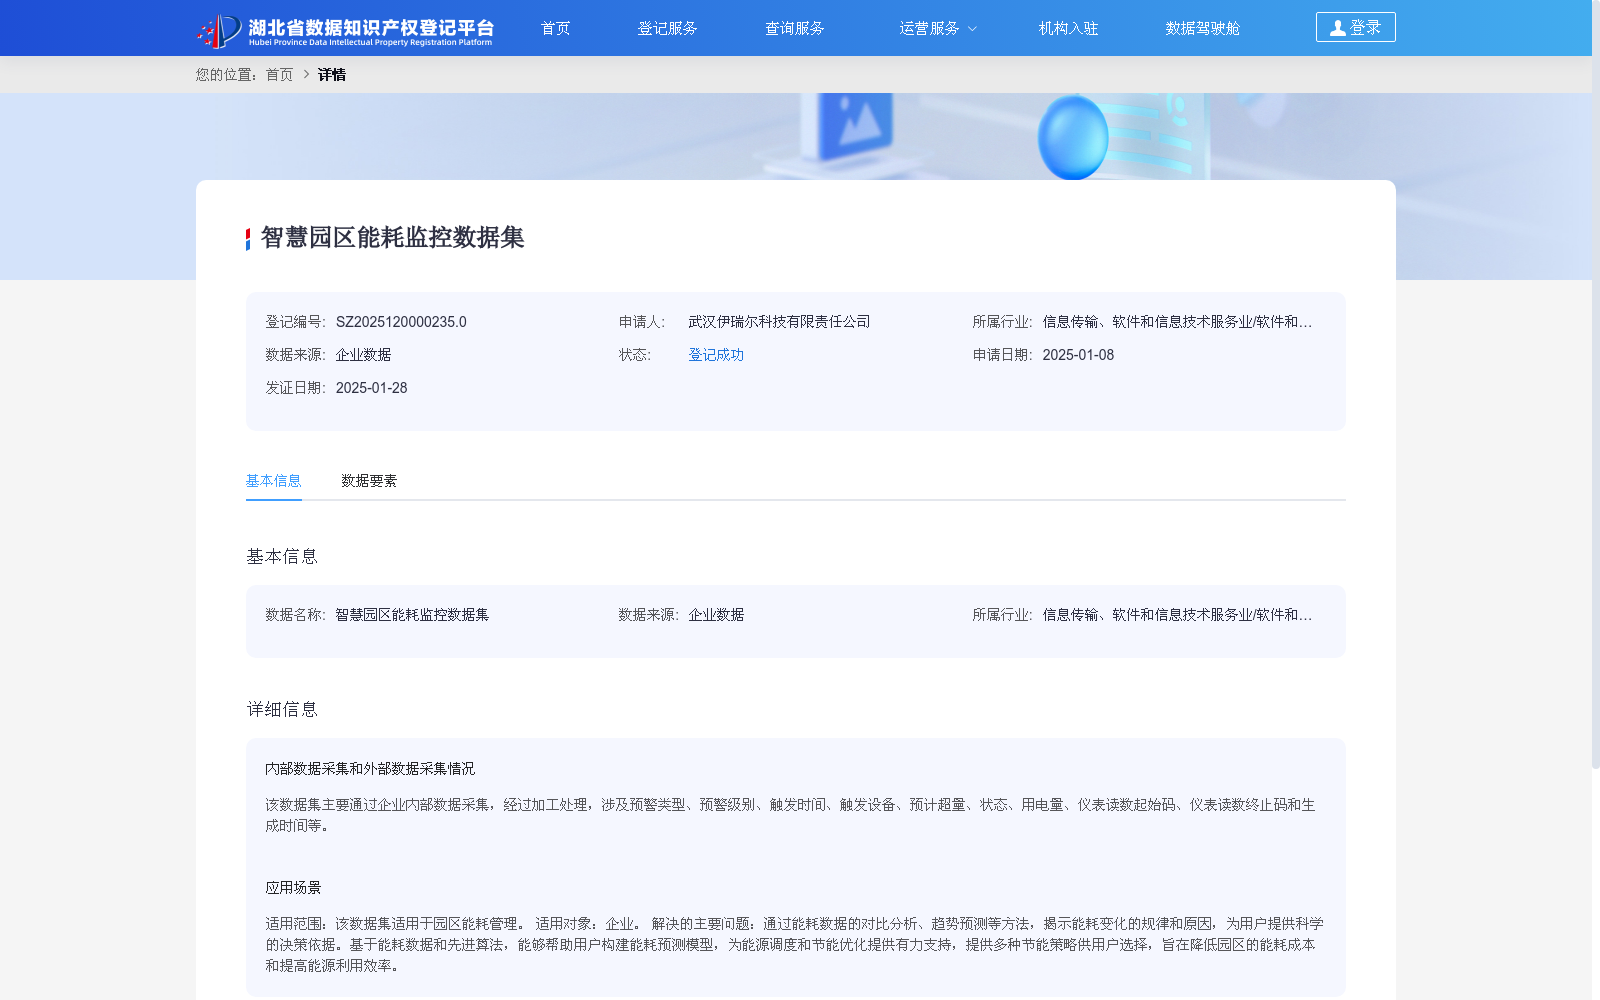Image resolution: width=1600 pixels, height=1000 pixels.
Task: Click the 基本信息 section heading
Action: (282, 556)
